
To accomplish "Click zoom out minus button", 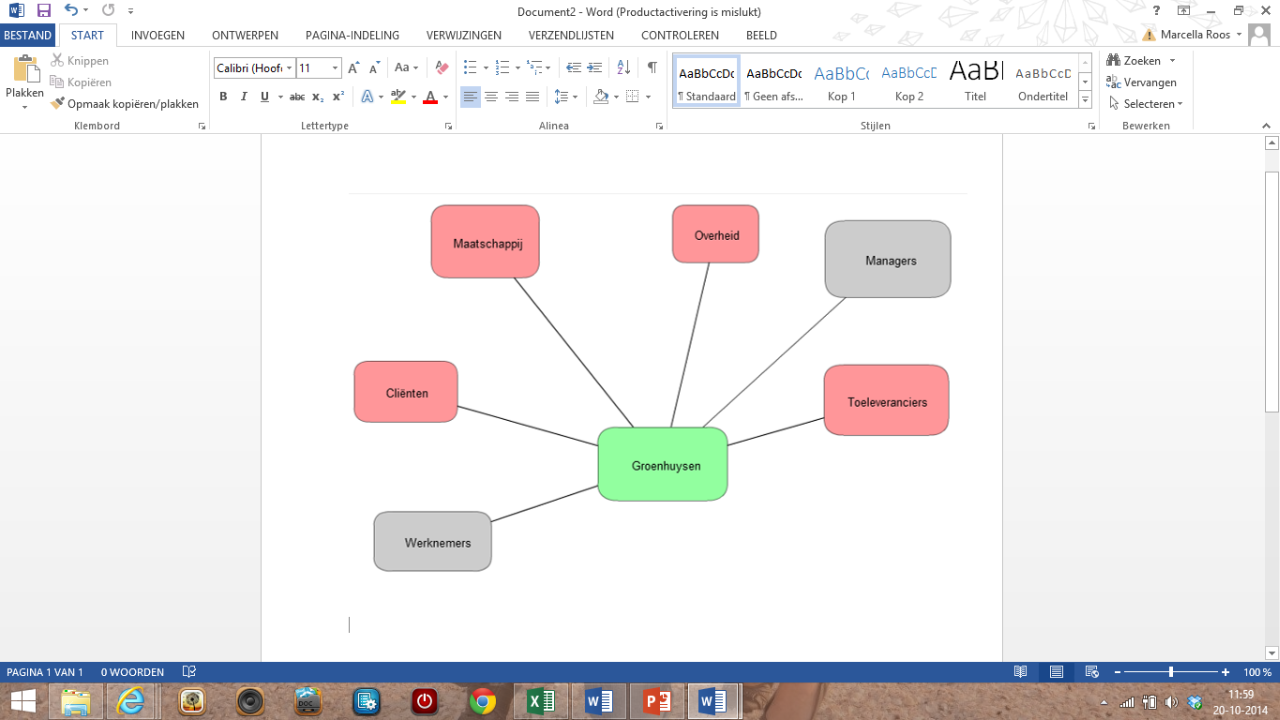I will pos(1117,672).
